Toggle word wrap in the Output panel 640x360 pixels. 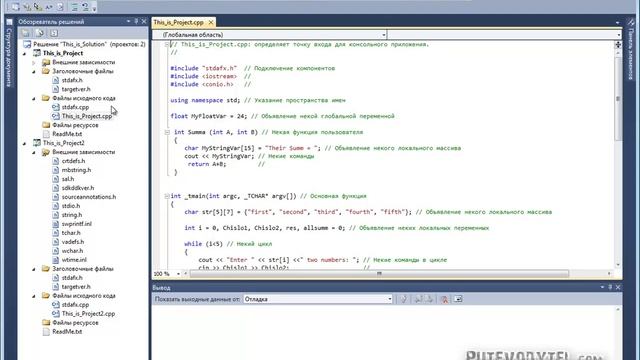[458, 299]
